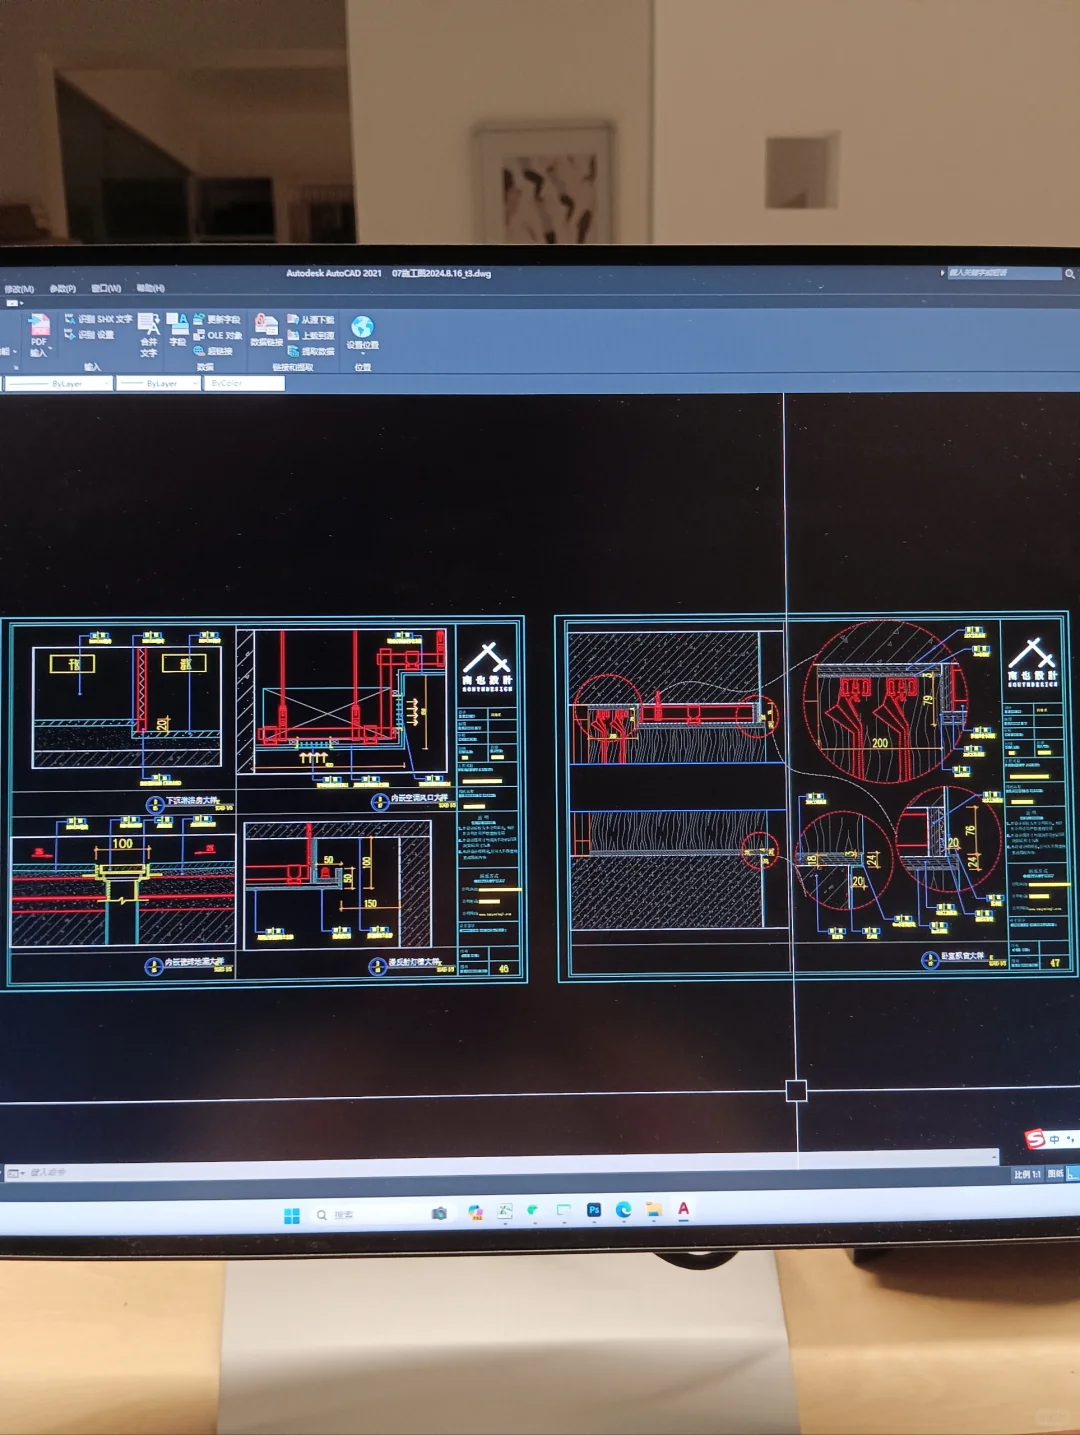Screen dimensions: 1080x1435
Task: Click the 内嵌空调风口大样 detail title
Action: pos(419,798)
